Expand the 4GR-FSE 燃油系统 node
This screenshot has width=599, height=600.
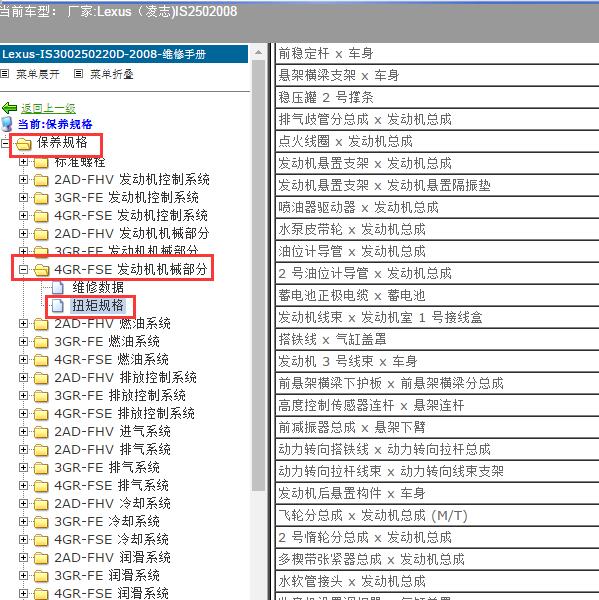coord(23,359)
